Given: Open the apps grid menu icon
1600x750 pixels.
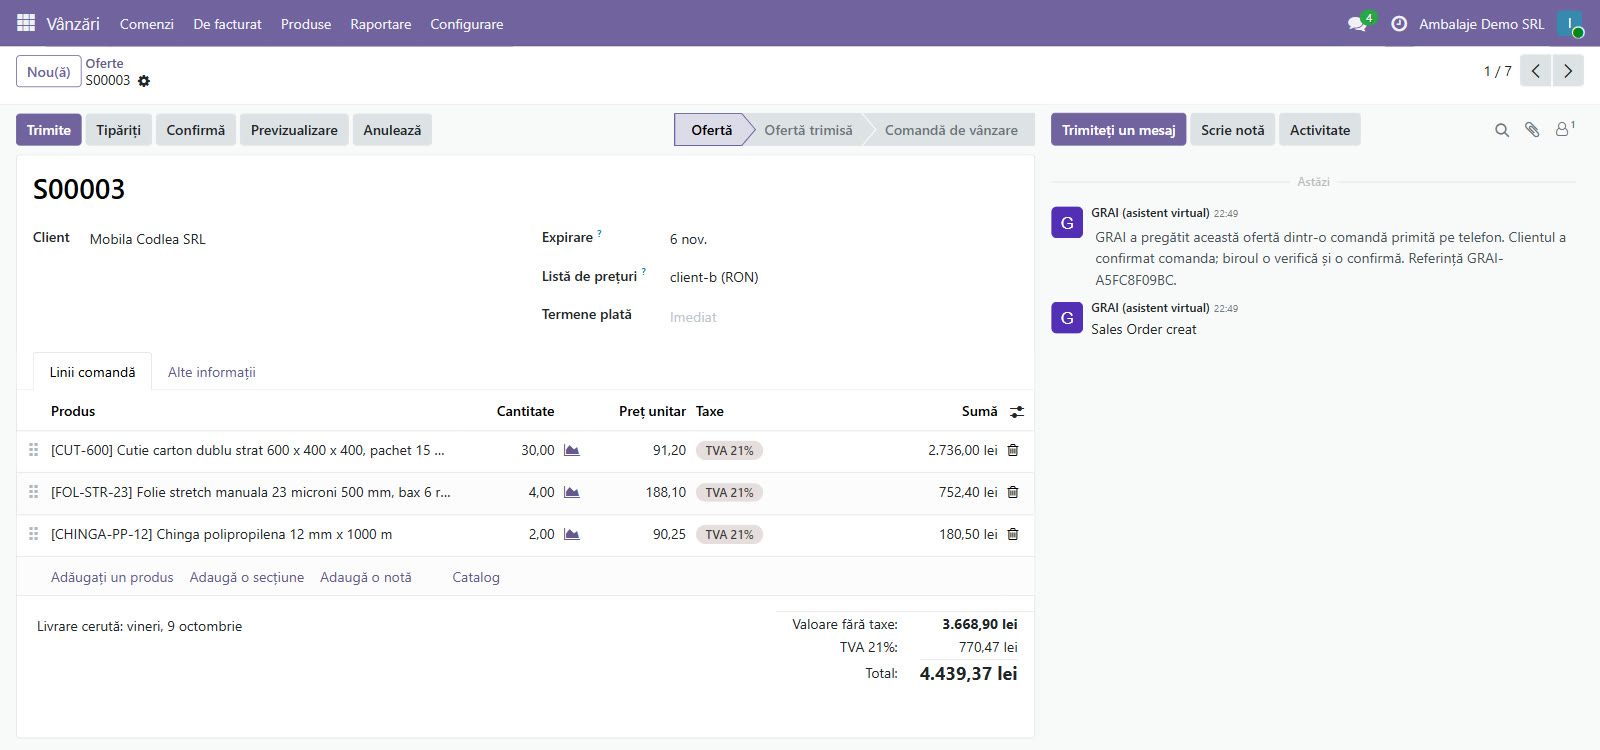Looking at the screenshot, I should pyautogui.click(x=26, y=23).
